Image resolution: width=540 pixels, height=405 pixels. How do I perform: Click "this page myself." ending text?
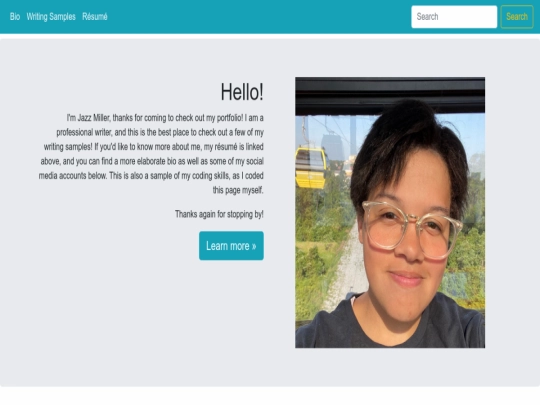[238, 190]
